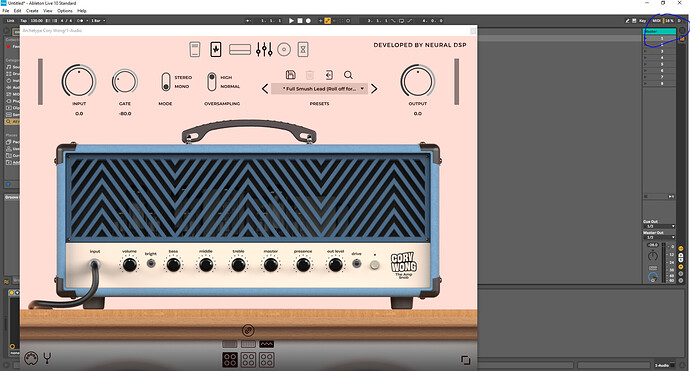690x371 pixels.
Task: Open the cabinet section icon in plugin header
Action: pyautogui.click(x=240, y=49)
